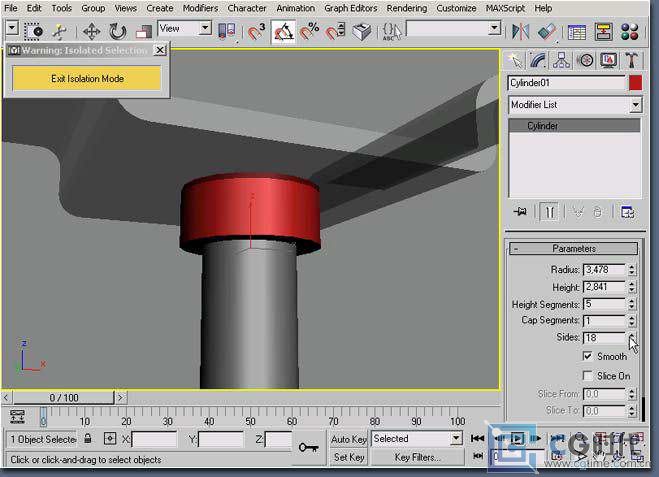Viewport: 659px width, 477px height.
Task: Click the red object color swatch
Action: click(x=635, y=83)
